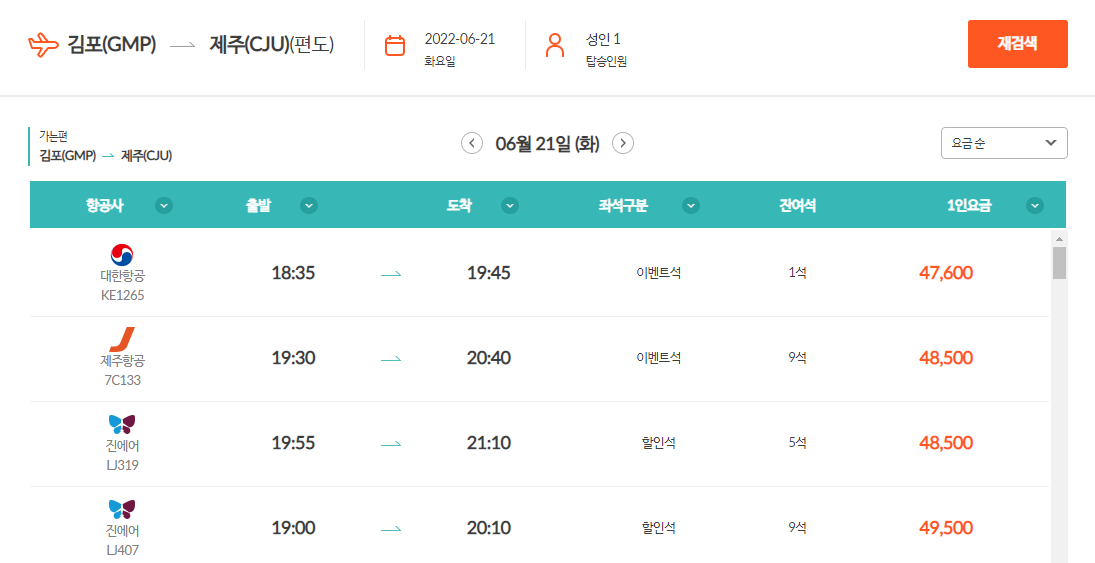The width and height of the screenshot is (1095, 563).
Task: Go to next day arrow
Action: tap(623, 143)
